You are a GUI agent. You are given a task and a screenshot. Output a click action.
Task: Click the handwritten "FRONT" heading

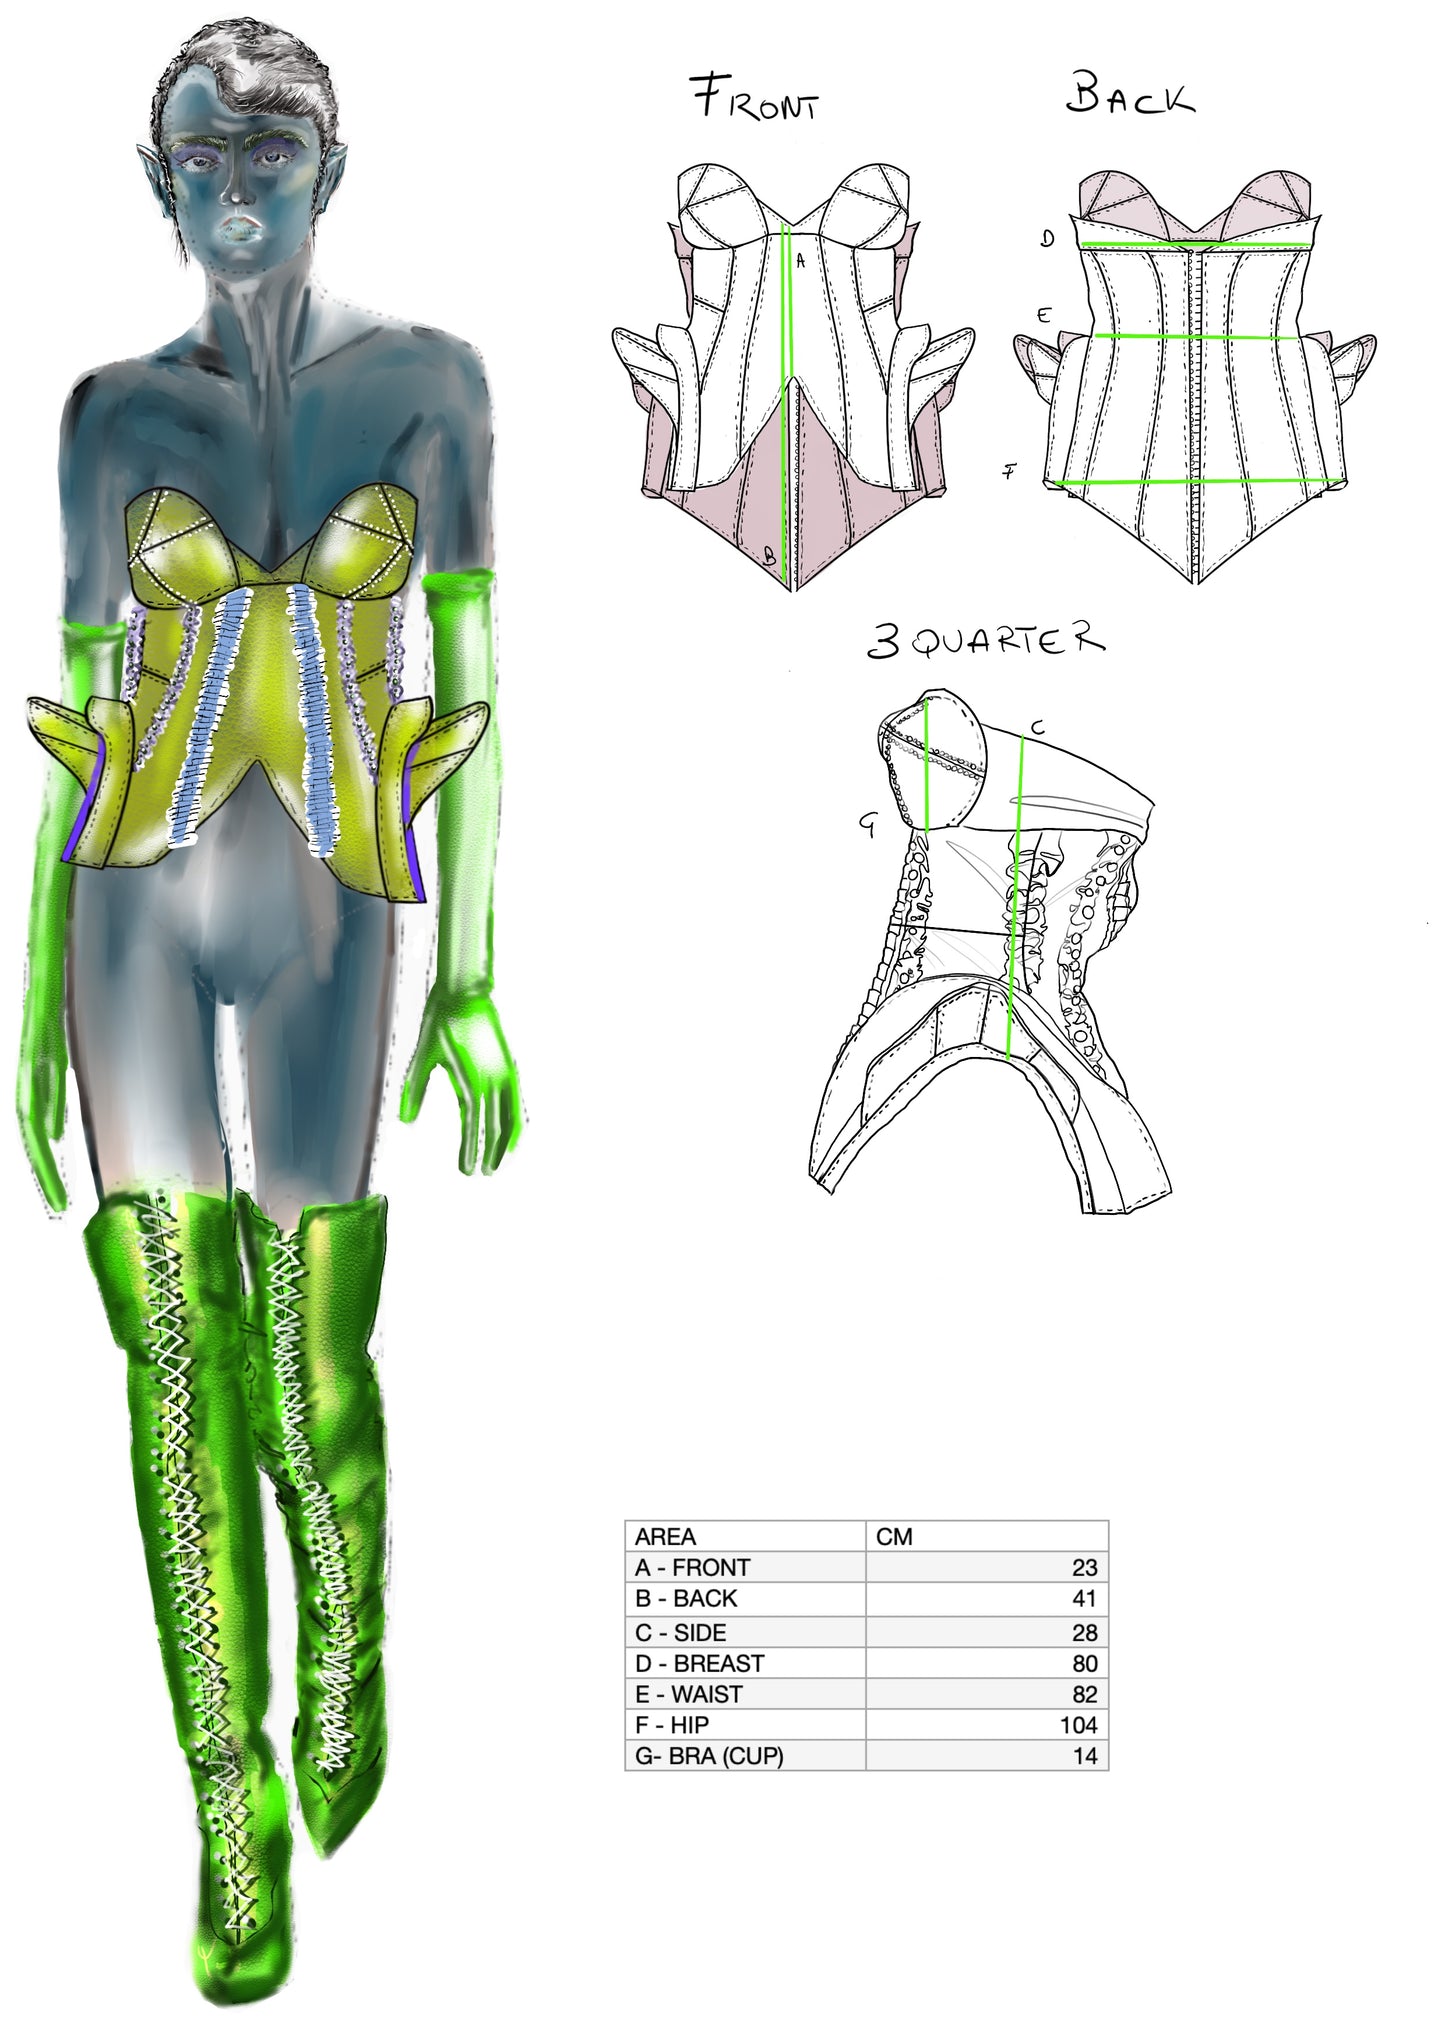(756, 98)
